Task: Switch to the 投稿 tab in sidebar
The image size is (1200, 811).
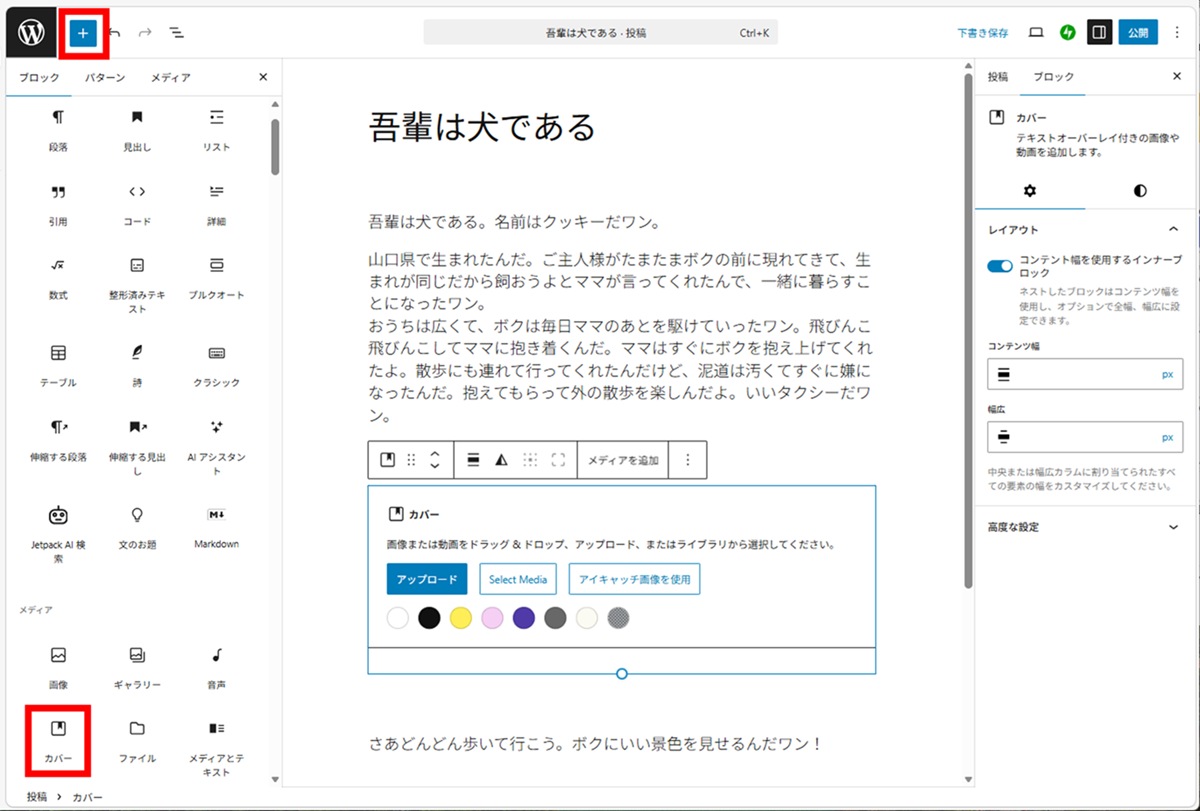Action: [998, 77]
